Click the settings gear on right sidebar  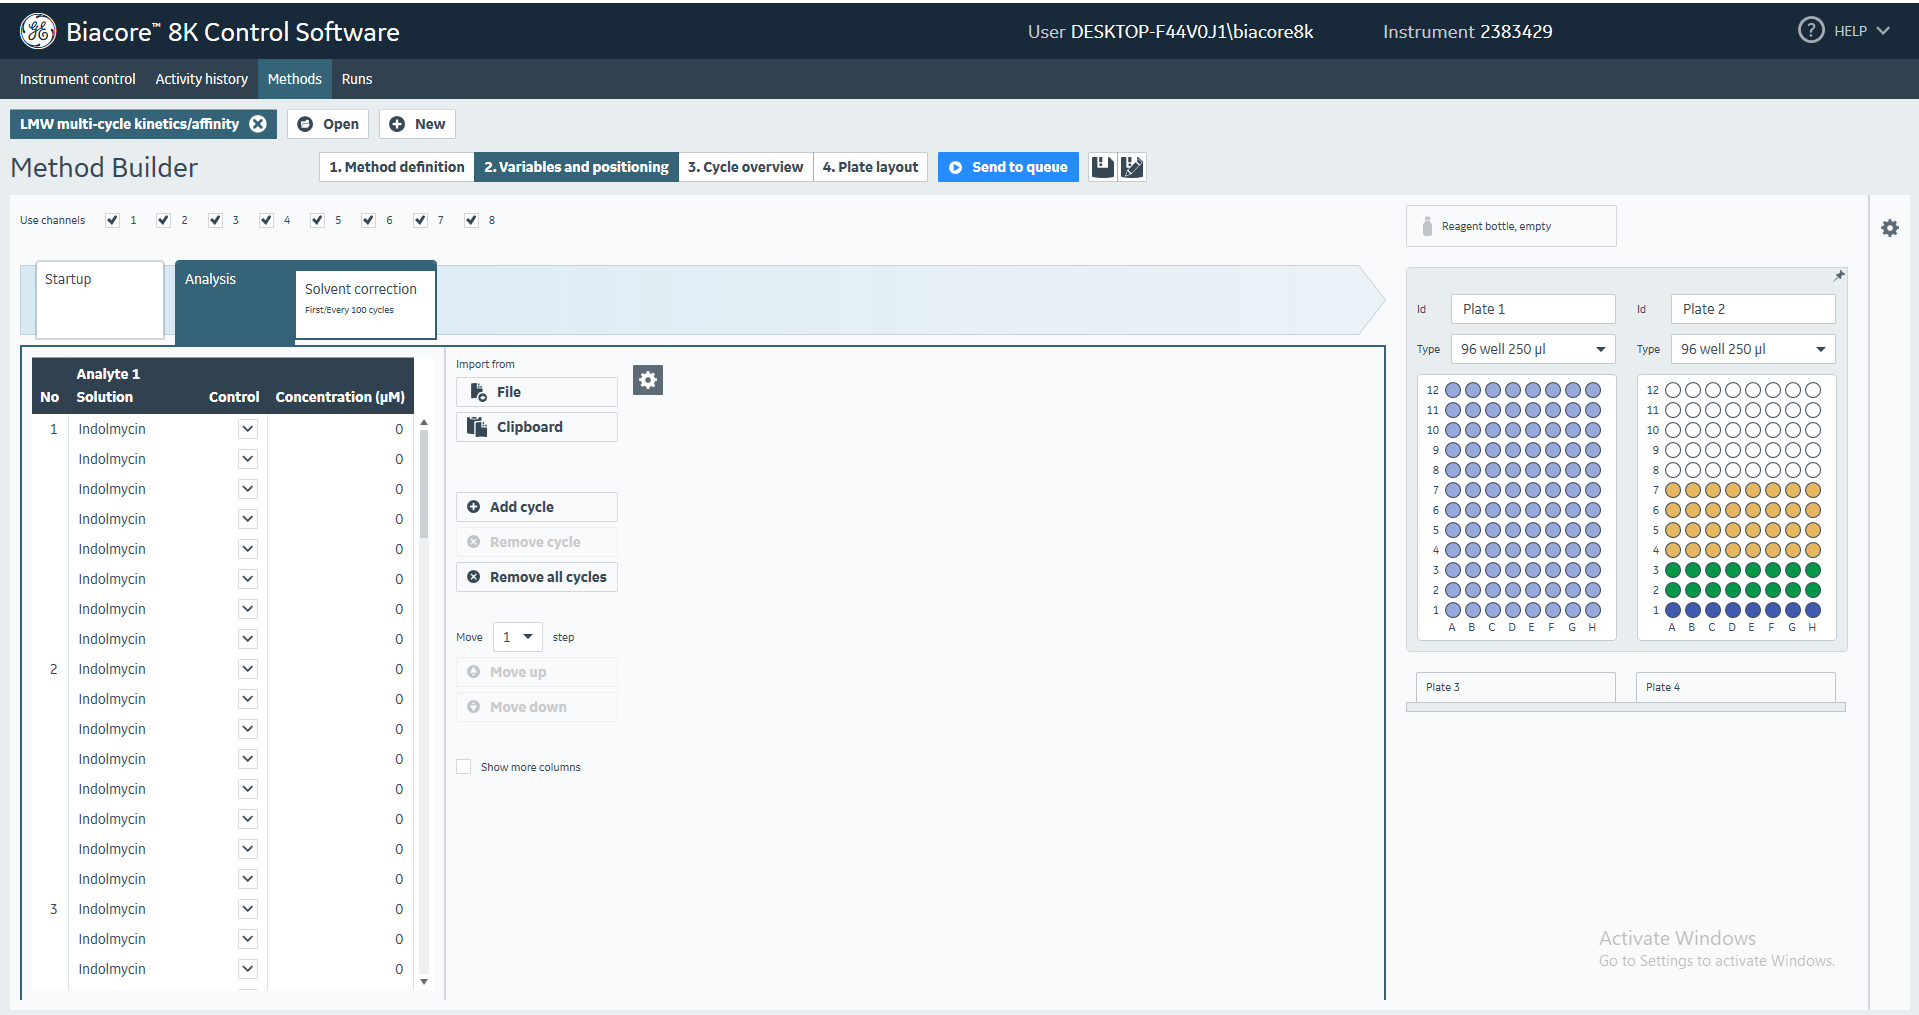click(x=1889, y=228)
